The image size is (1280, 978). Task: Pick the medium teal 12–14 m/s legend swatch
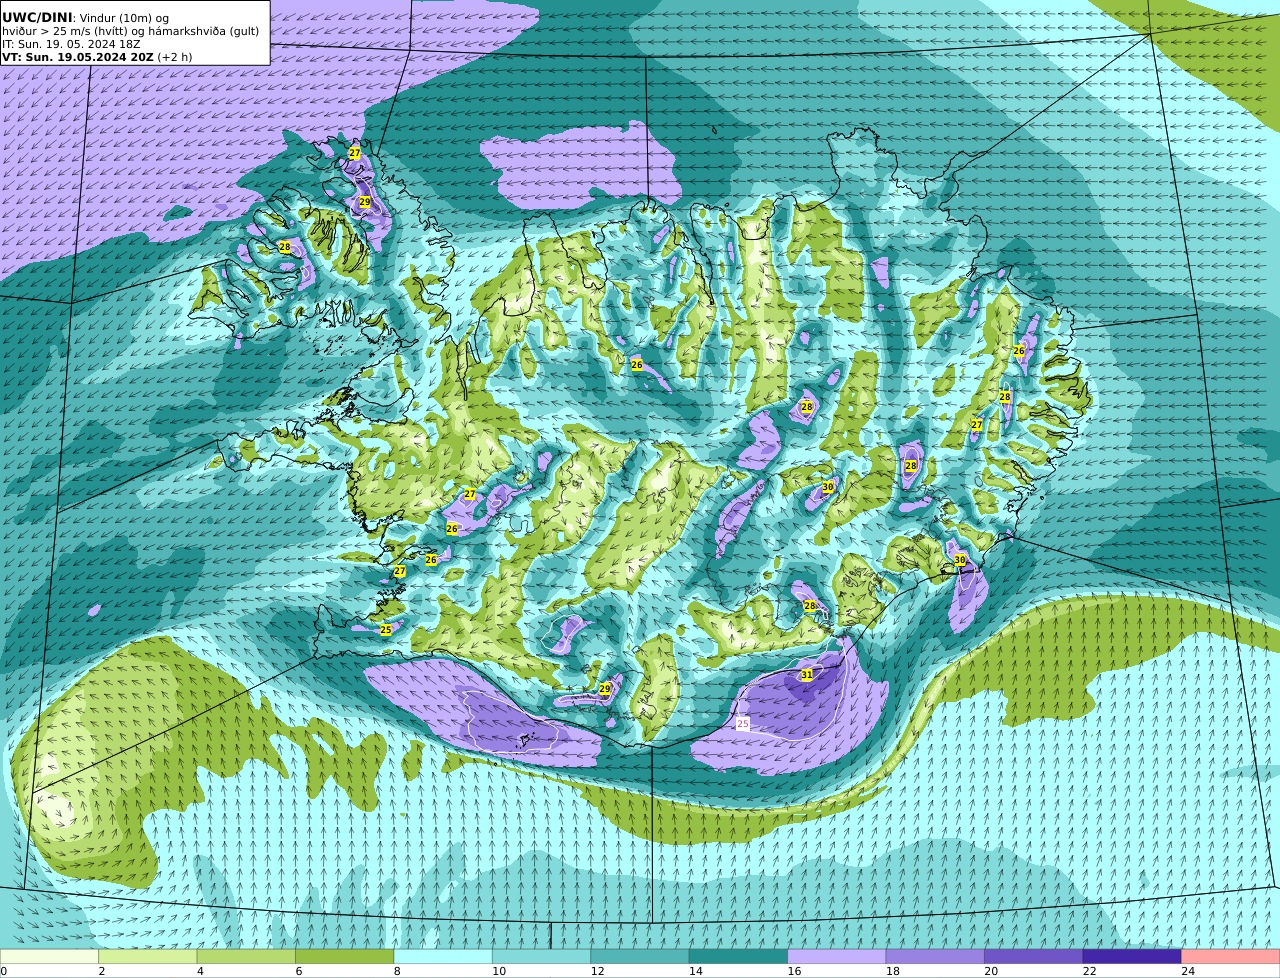(x=640, y=957)
